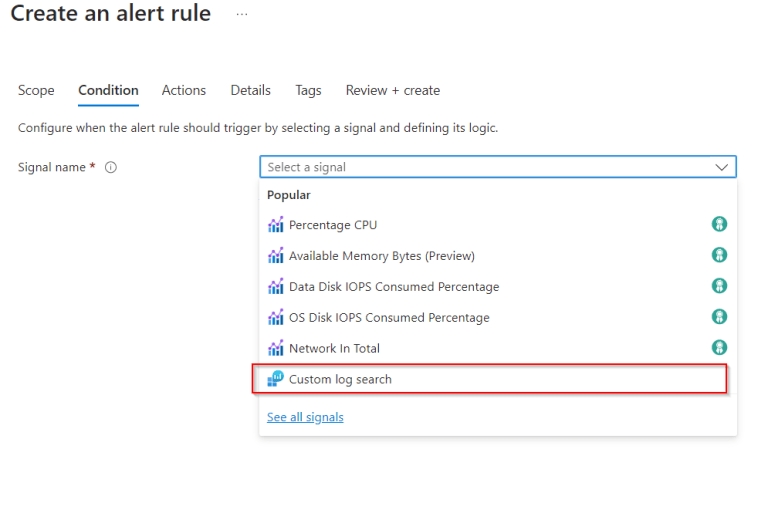The height and width of the screenshot is (520, 768).
Task: Click the Select a signal combo box field
Action: pos(498,167)
